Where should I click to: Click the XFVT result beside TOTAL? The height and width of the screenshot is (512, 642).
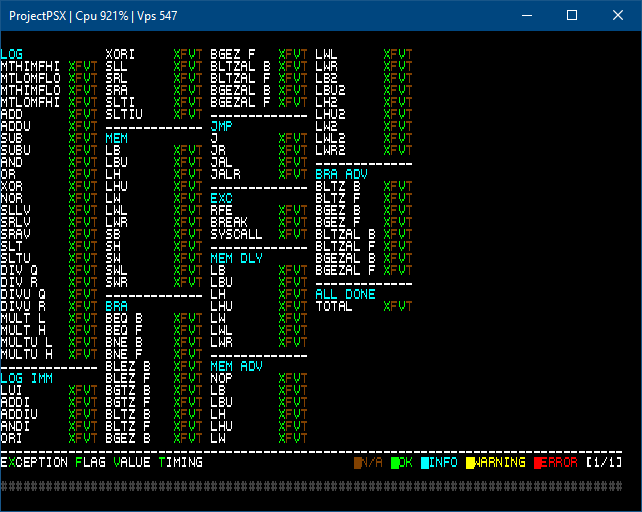click(397, 306)
